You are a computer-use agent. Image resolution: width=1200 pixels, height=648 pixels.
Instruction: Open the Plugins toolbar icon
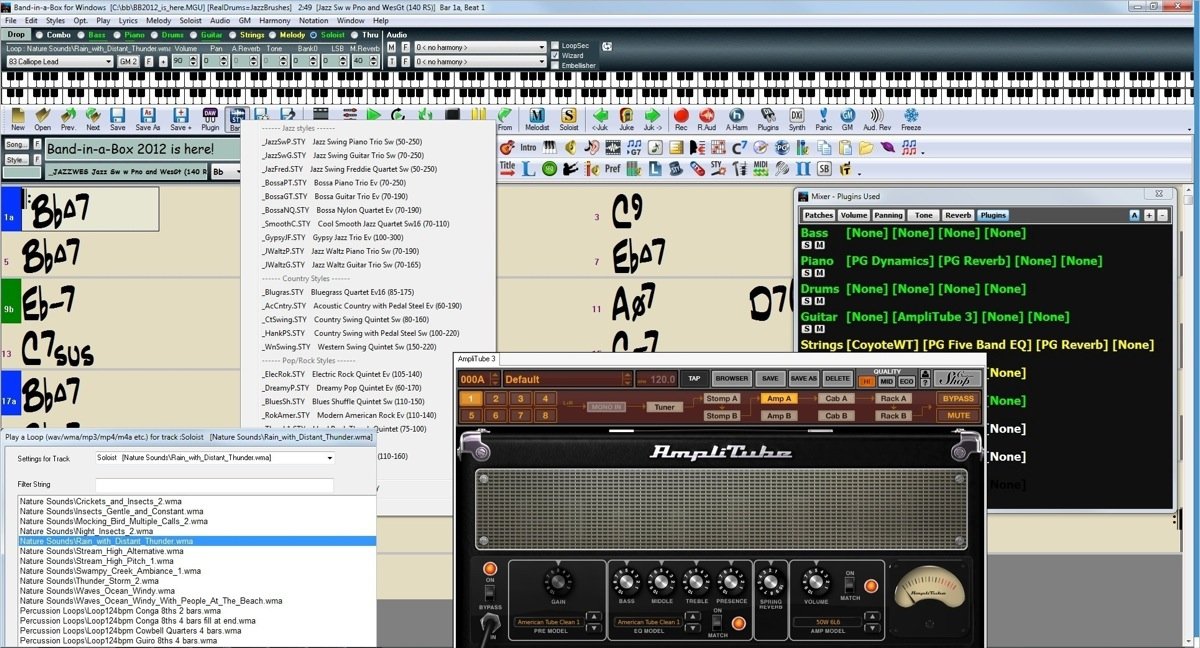pos(768,119)
